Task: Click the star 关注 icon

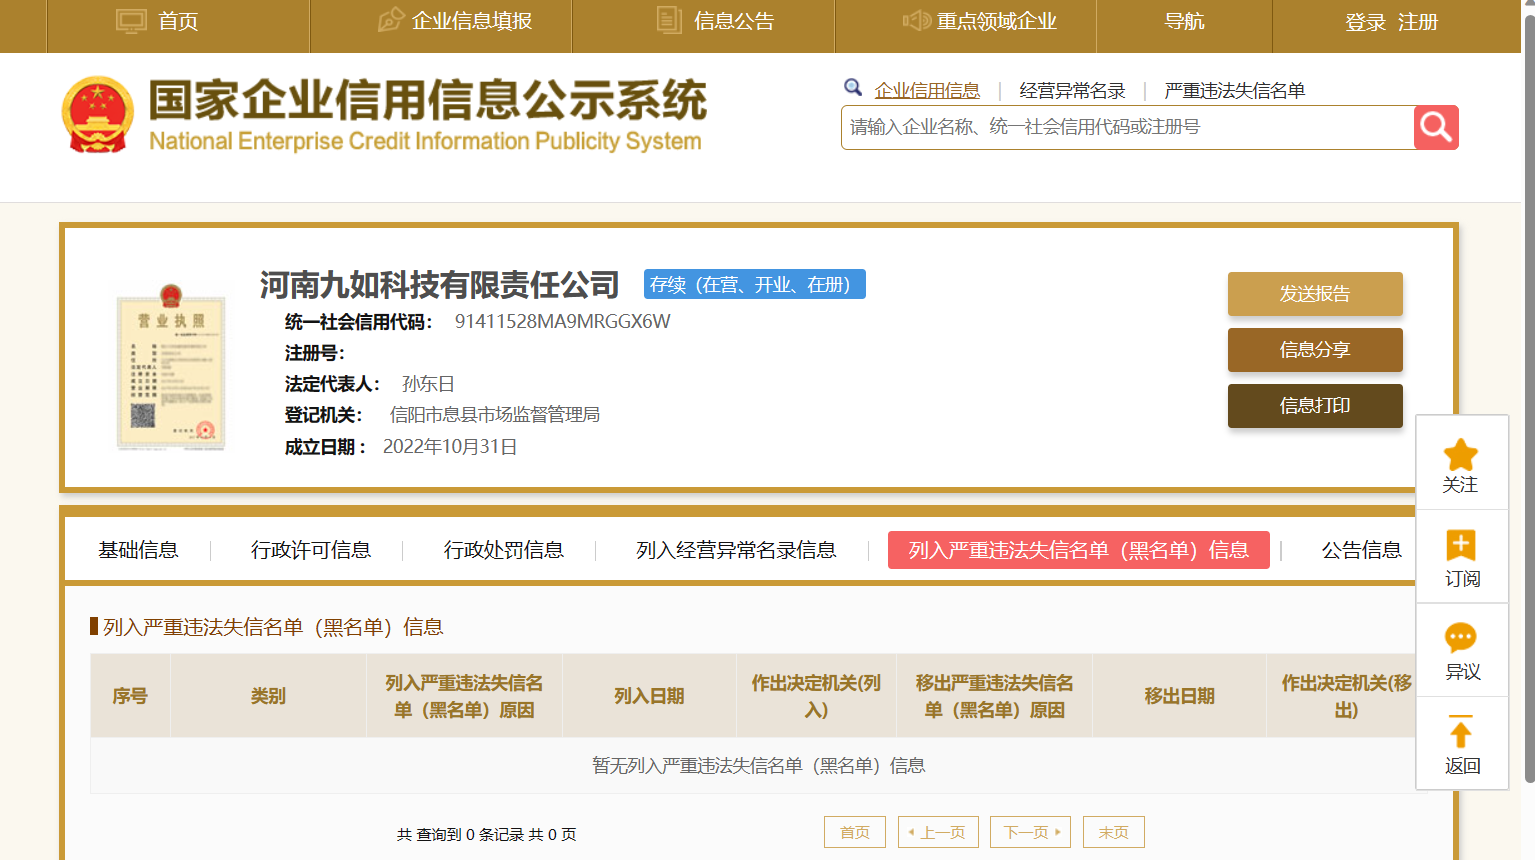Action: [1461, 455]
